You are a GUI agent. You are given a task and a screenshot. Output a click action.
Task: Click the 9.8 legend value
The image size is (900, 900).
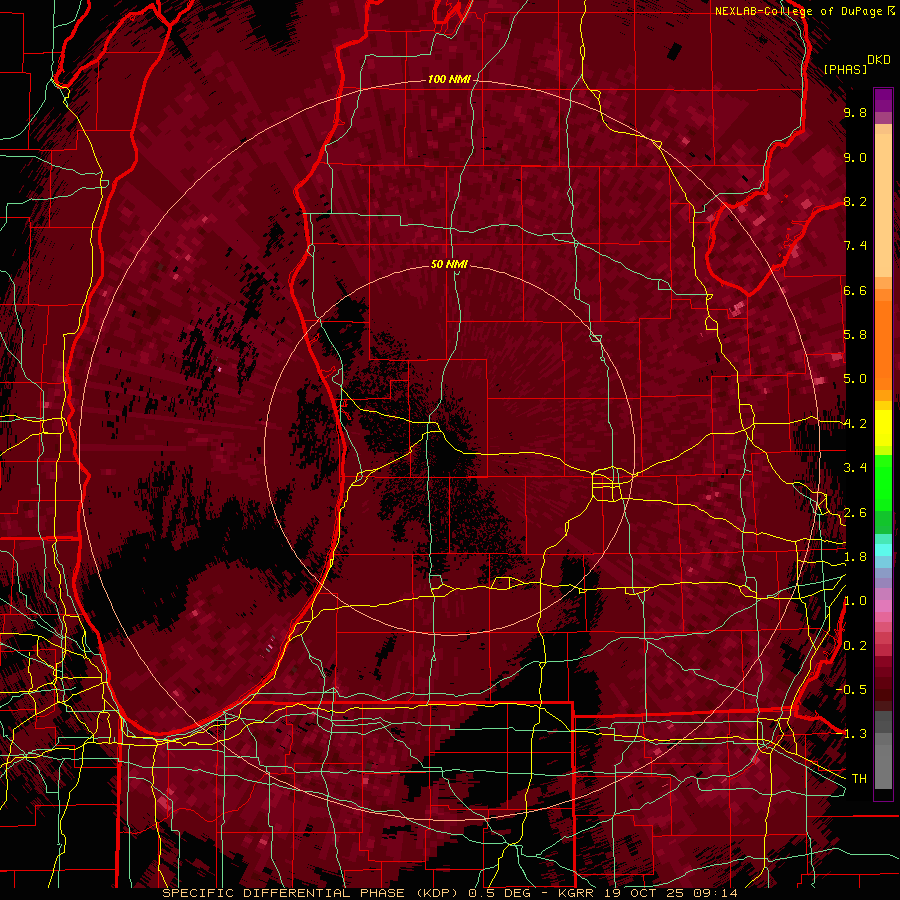pos(855,113)
